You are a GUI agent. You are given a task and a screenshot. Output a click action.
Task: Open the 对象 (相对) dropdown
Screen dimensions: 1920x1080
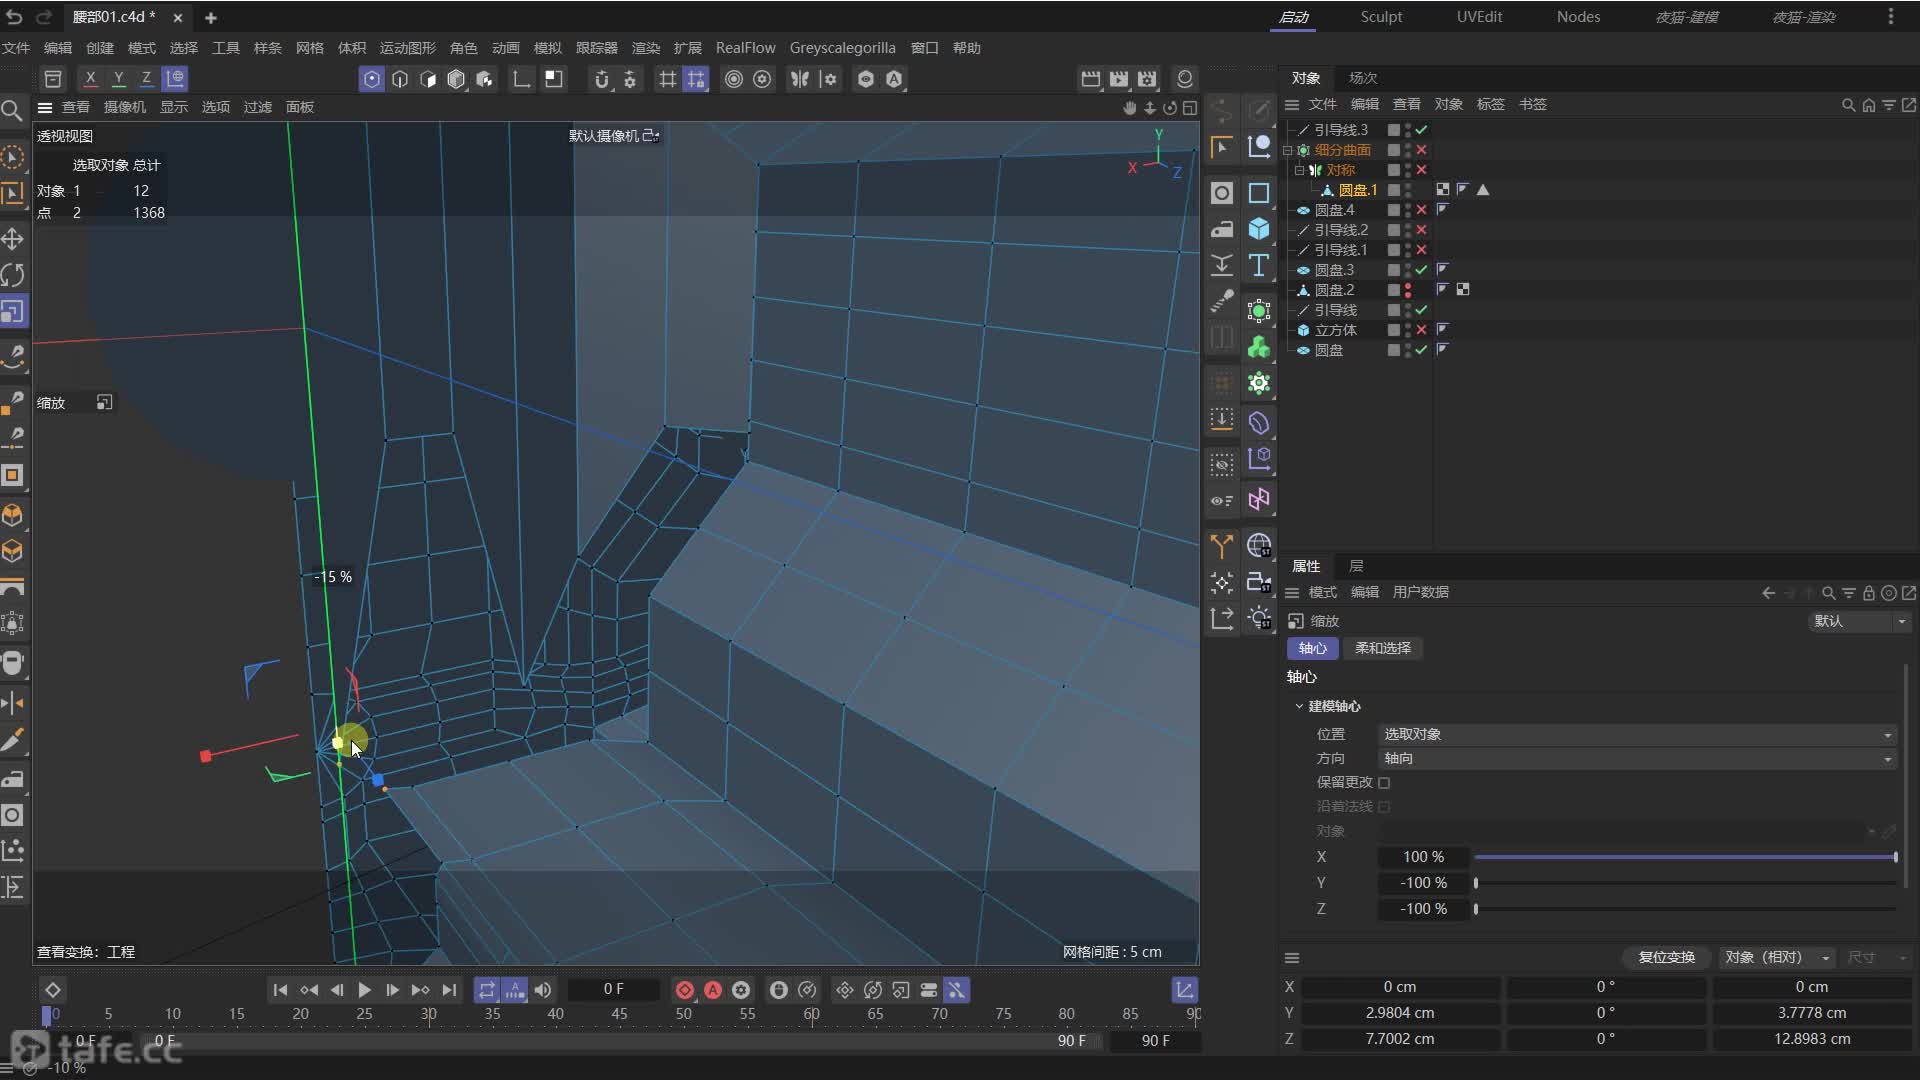pos(1776,958)
